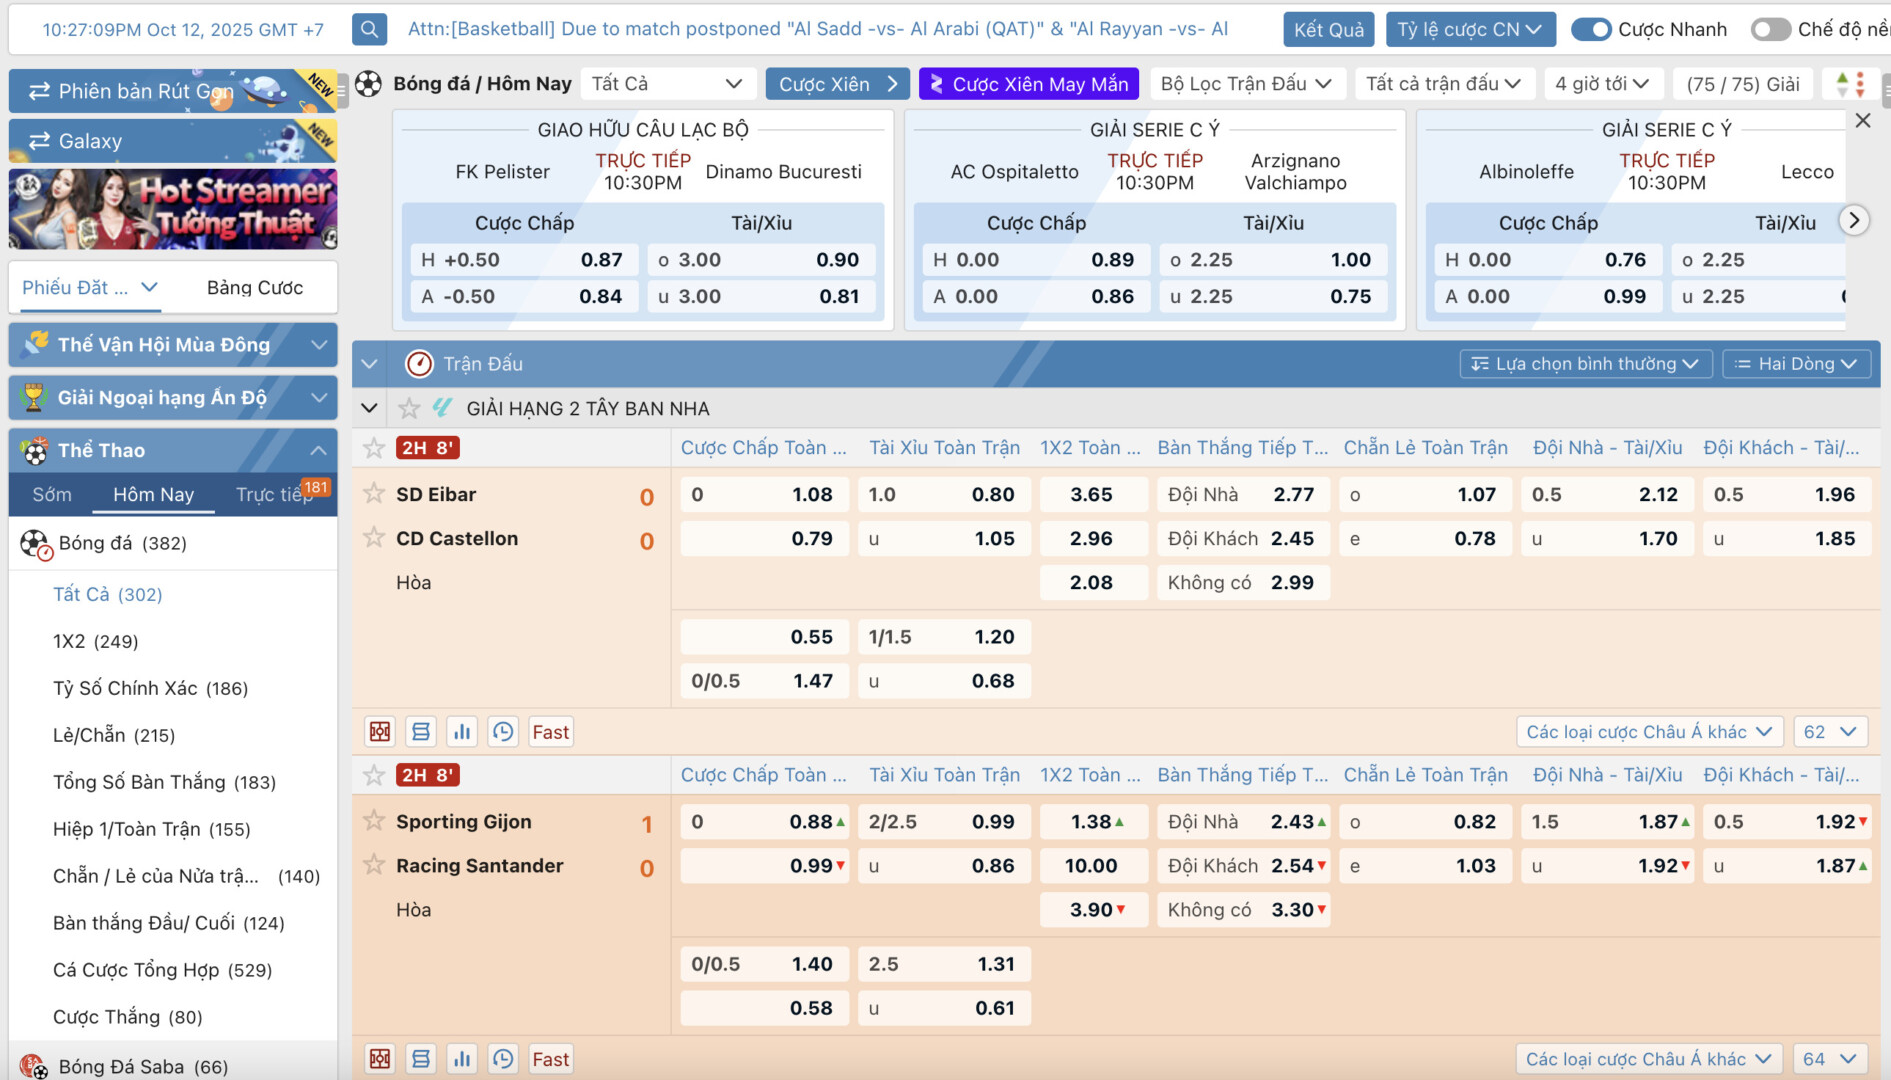Click next arrow on featured matches carousel
The image size is (1891, 1080).
click(x=1854, y=220)
